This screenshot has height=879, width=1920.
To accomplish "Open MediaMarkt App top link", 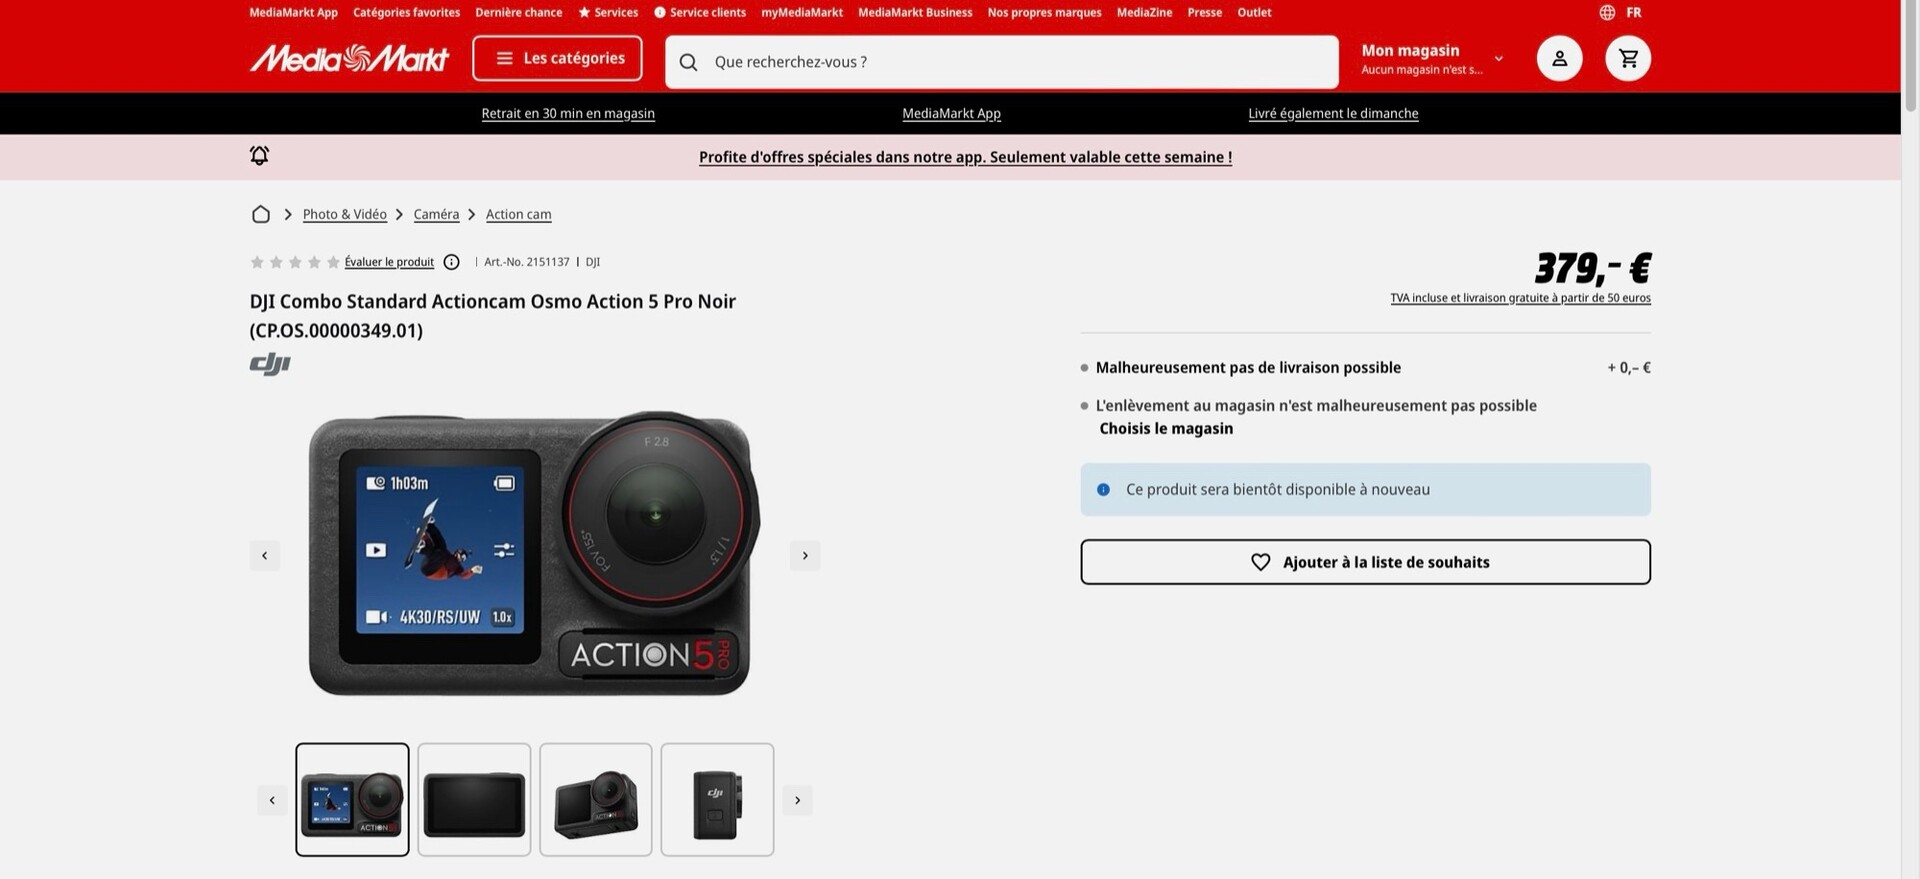I will pyautogui.click(x=293, y=12).
